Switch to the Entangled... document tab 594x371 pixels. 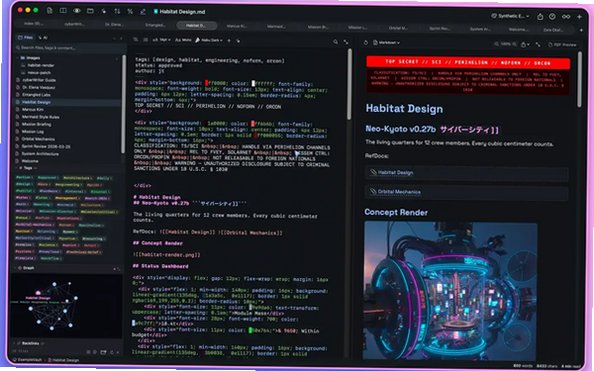[155, 25]
